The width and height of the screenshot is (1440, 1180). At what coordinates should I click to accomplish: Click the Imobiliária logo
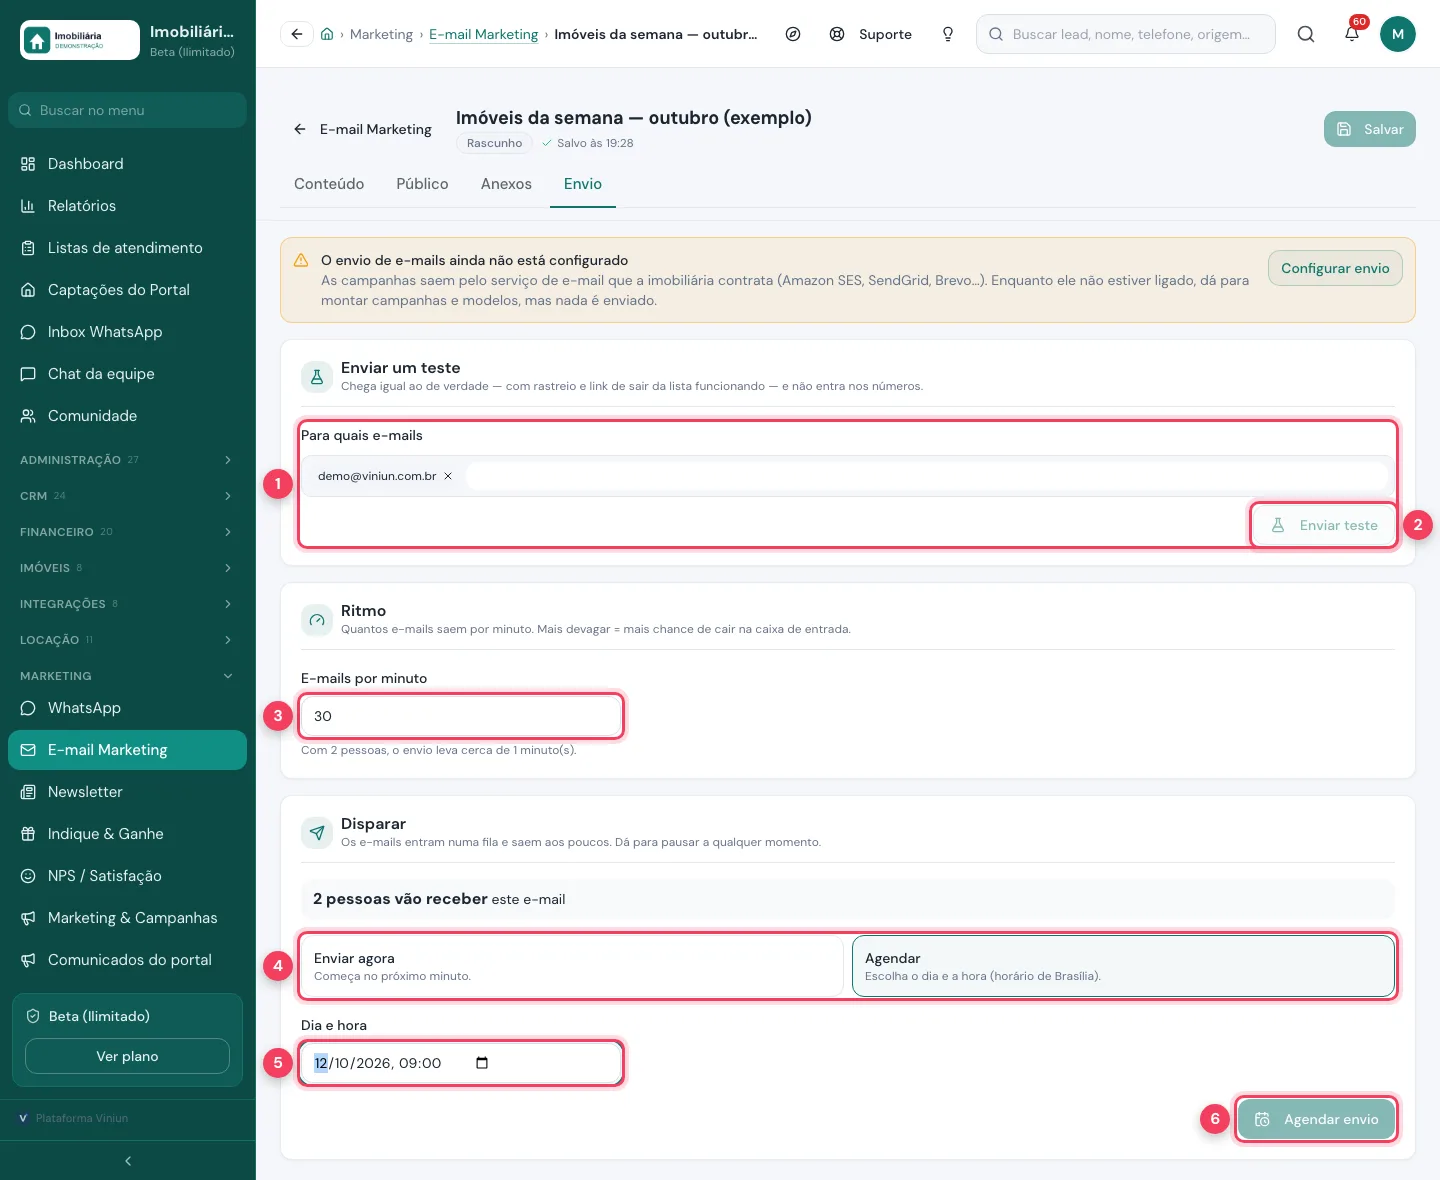80,40
